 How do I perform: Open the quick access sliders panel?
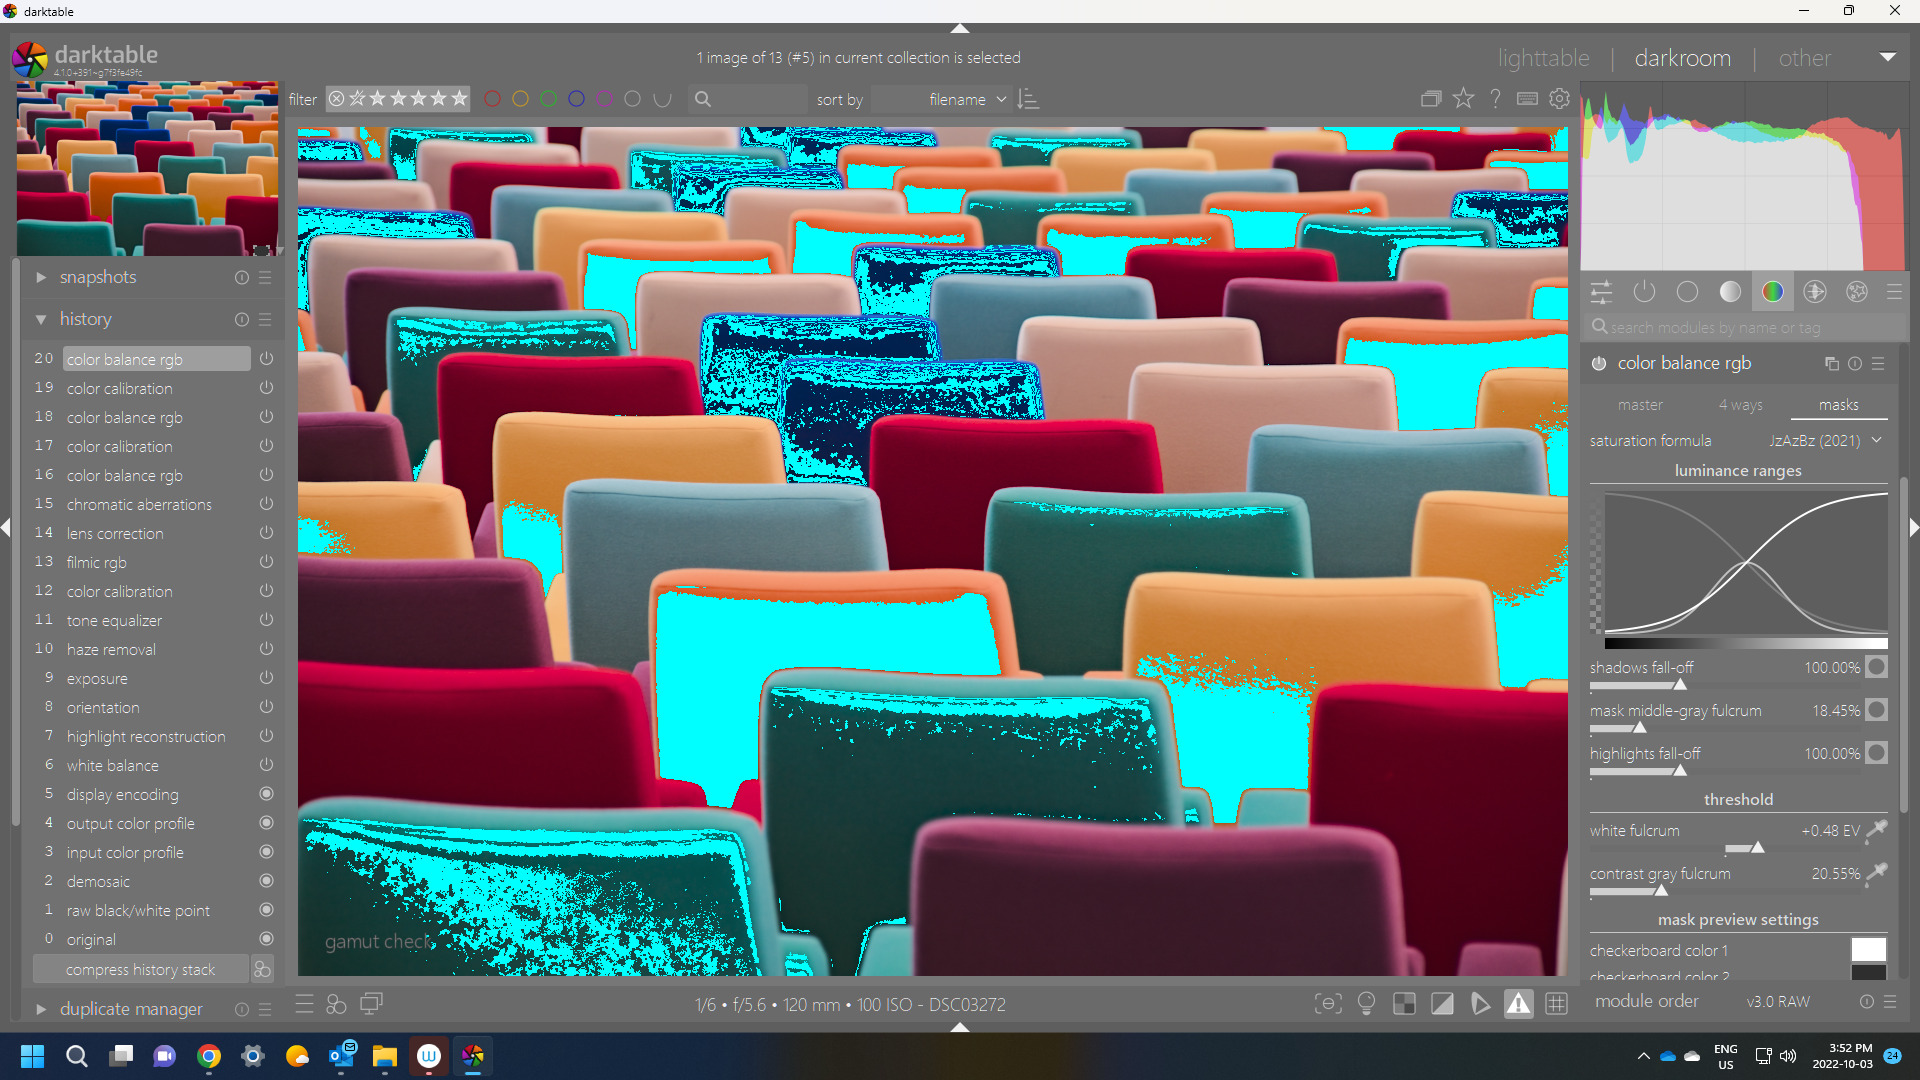pos(1601,292)
